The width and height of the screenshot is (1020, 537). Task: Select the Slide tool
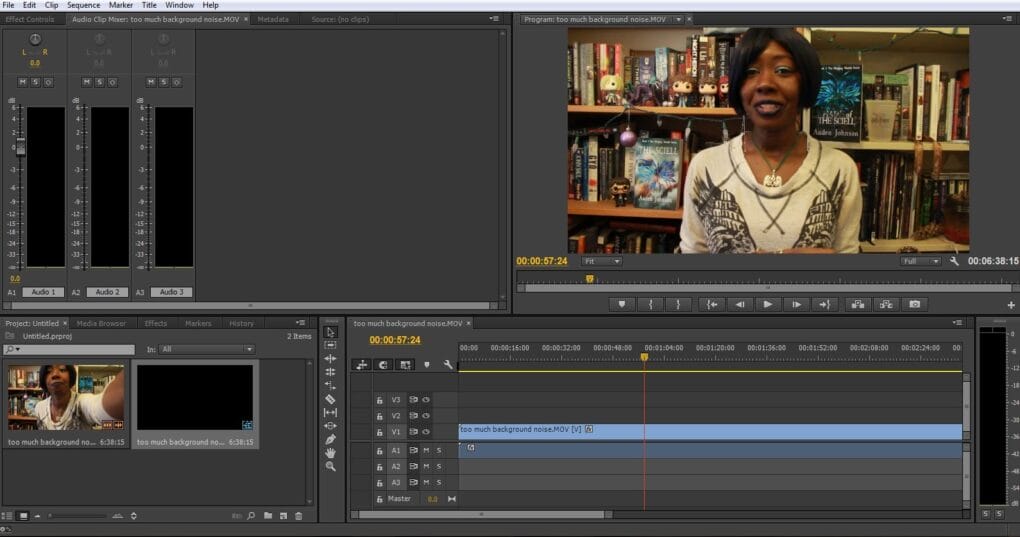click(330, 426)
